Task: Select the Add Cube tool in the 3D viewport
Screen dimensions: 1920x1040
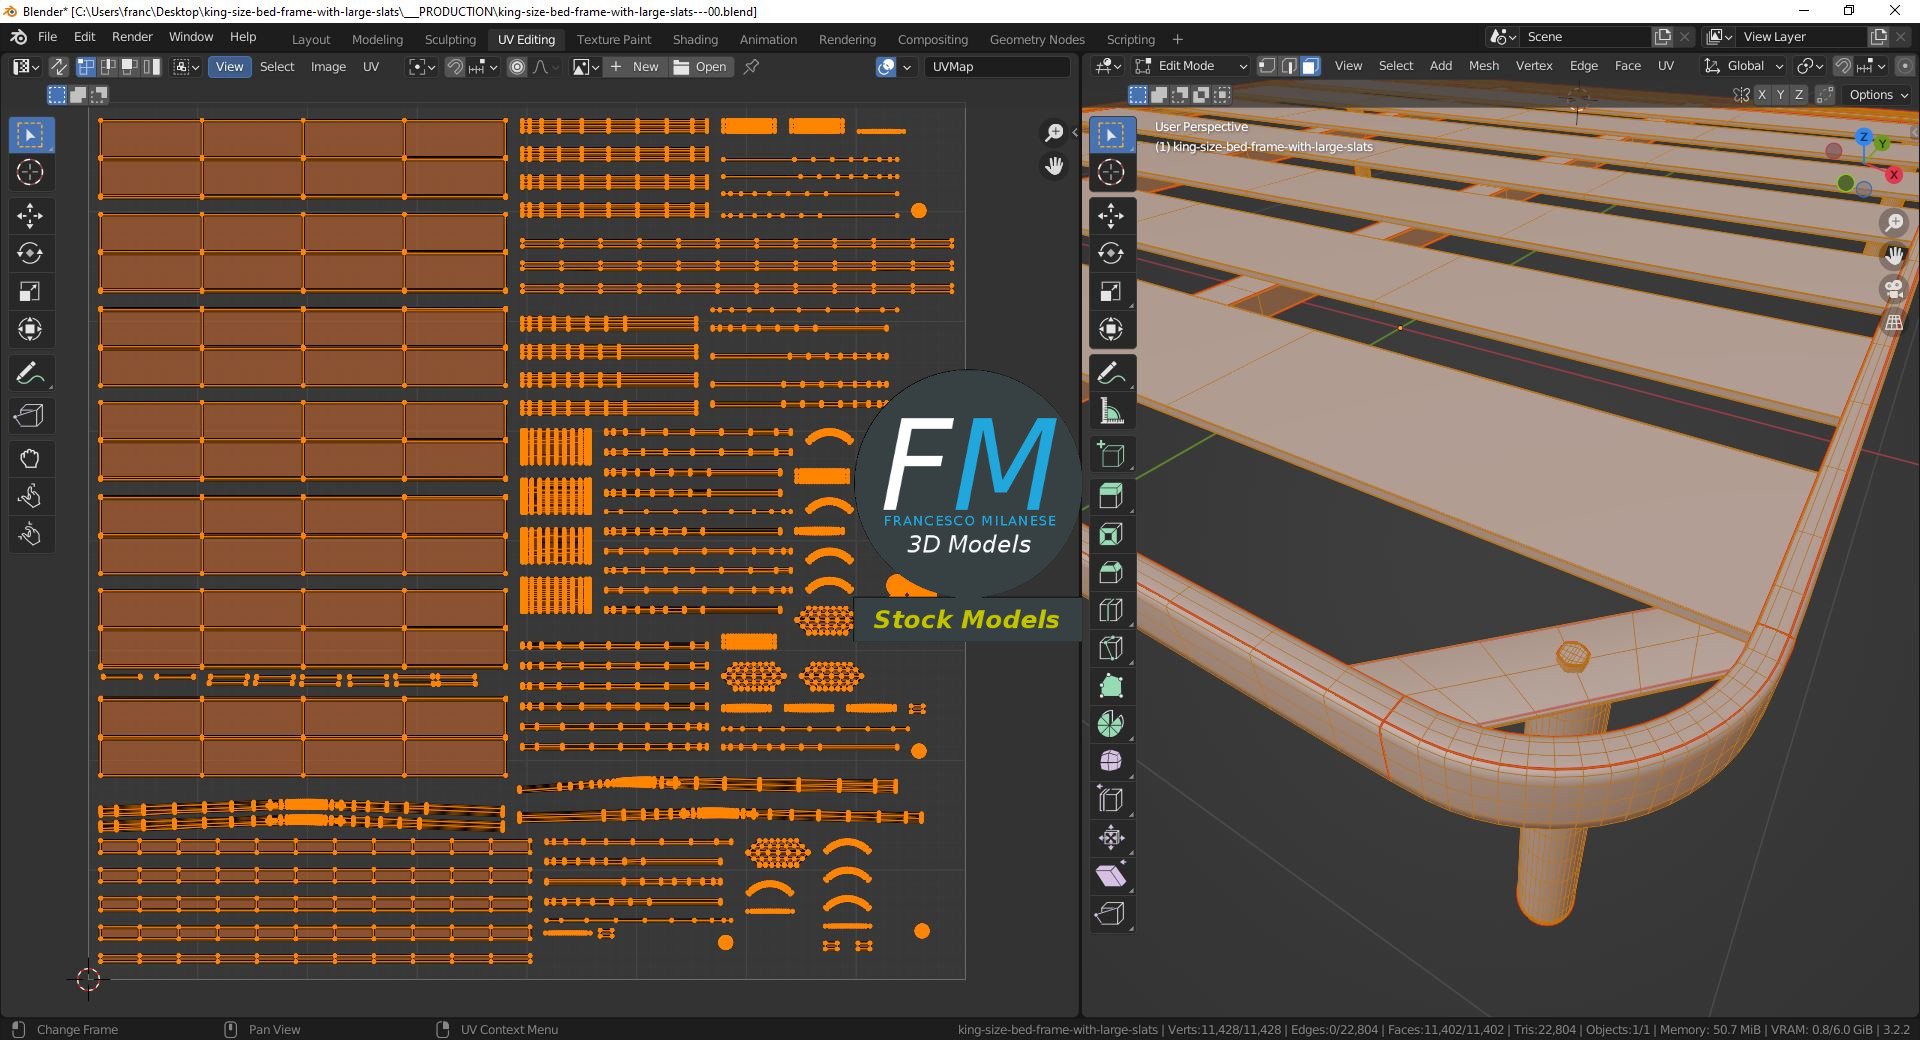Action: (x=1111, y=455)
